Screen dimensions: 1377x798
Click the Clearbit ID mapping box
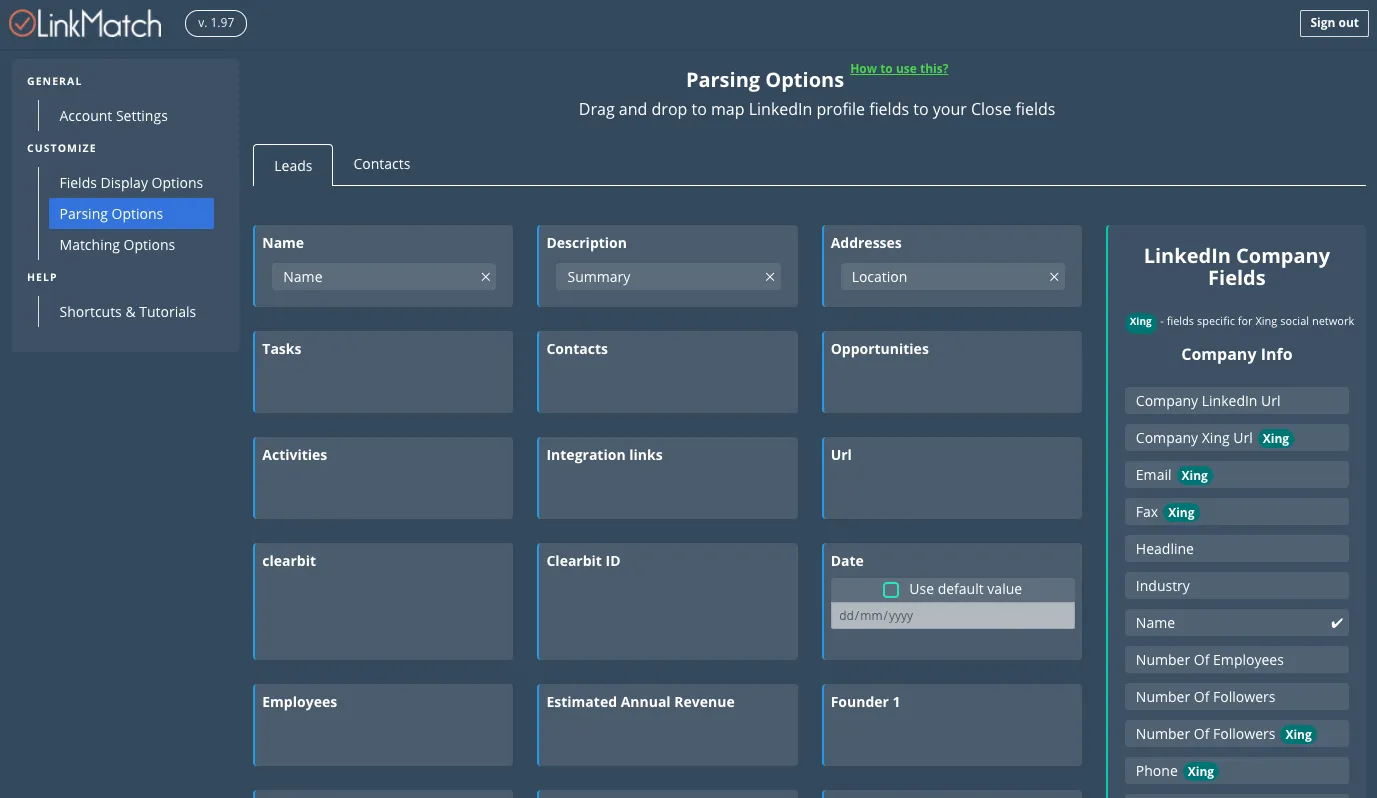(667, 601)
